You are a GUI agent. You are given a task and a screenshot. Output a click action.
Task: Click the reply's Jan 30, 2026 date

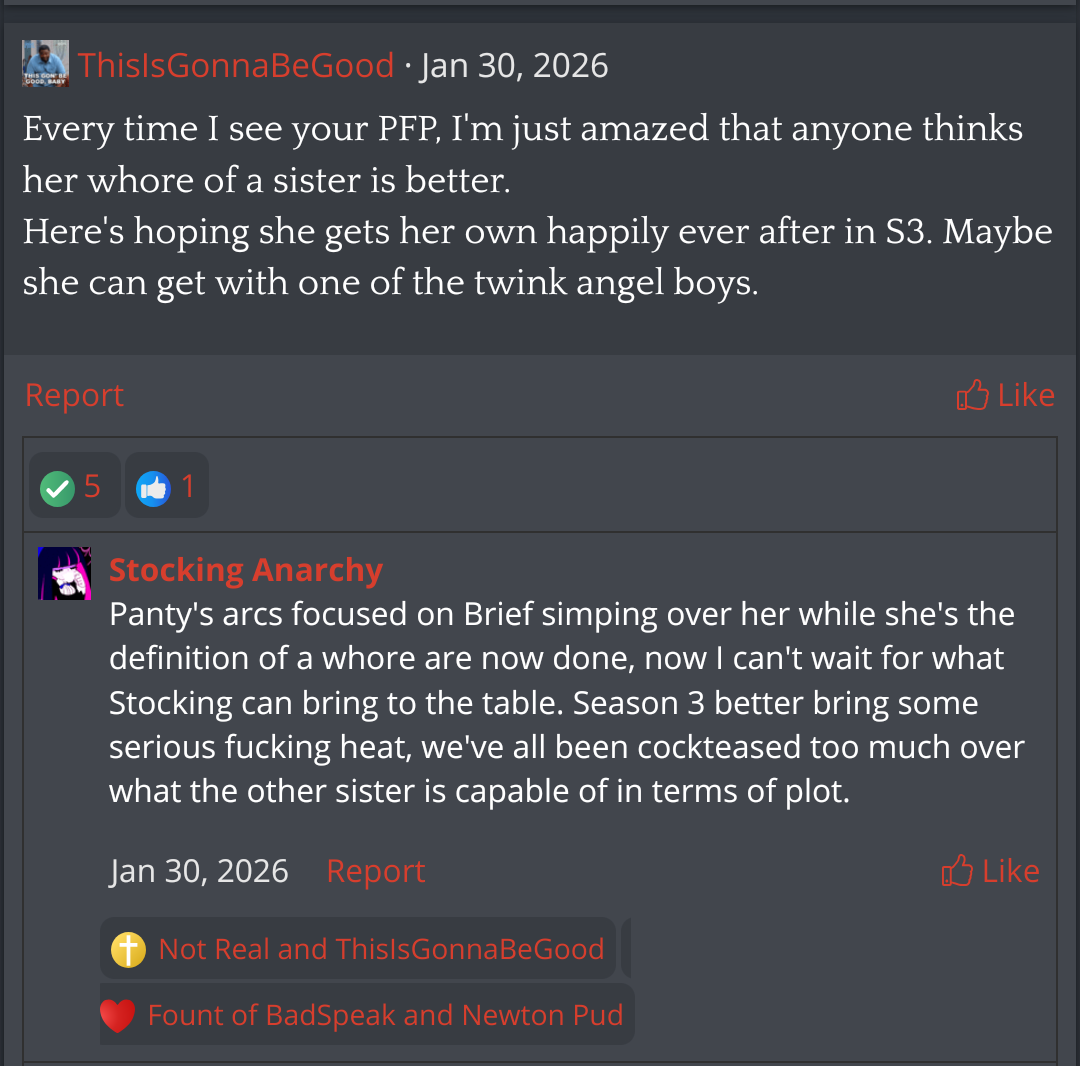click(x=199, y=871)
